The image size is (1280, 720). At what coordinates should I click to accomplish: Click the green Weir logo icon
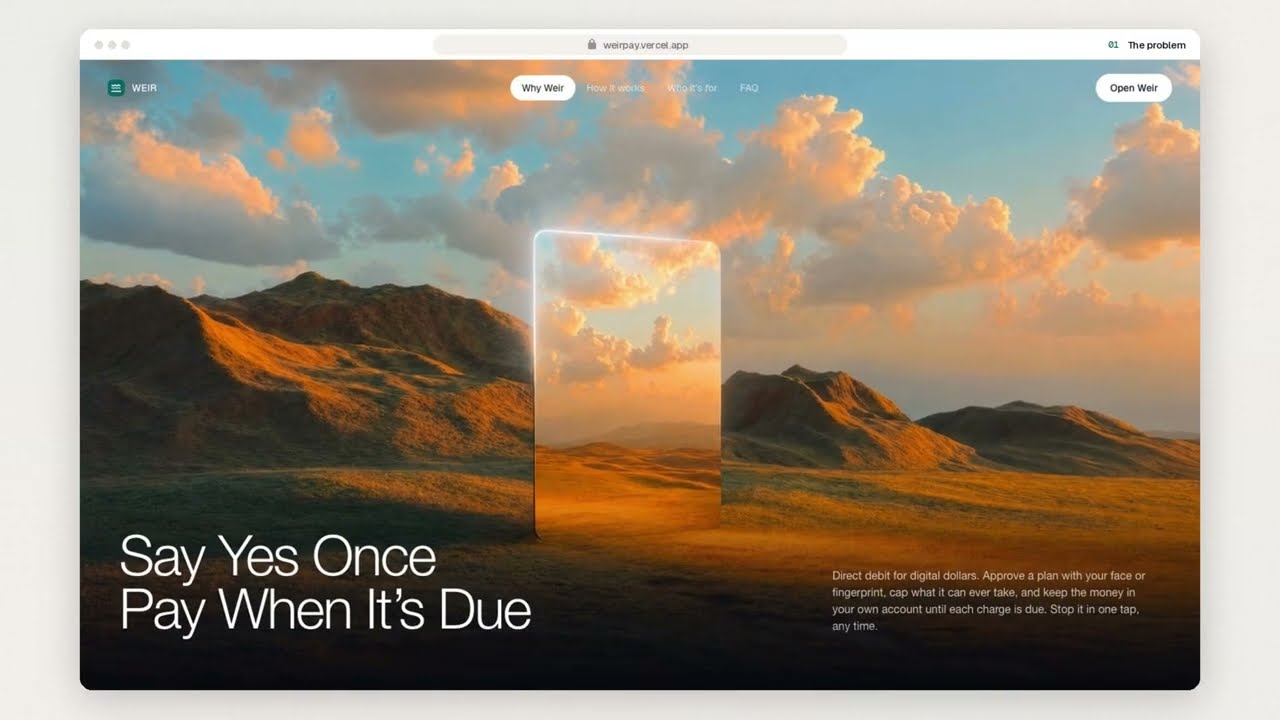116,88
